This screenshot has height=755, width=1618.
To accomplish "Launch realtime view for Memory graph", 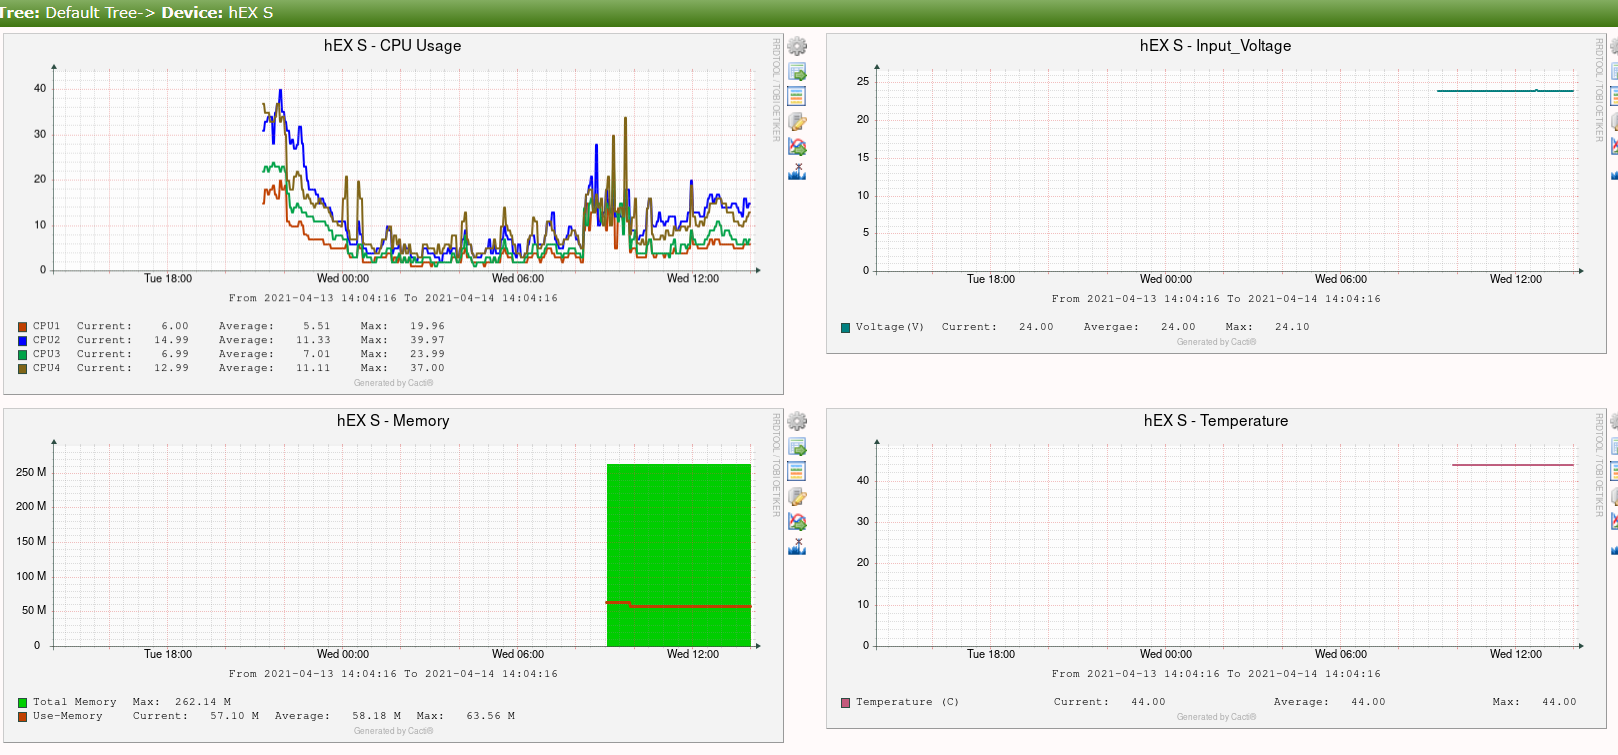I will (x=797, y=522).
